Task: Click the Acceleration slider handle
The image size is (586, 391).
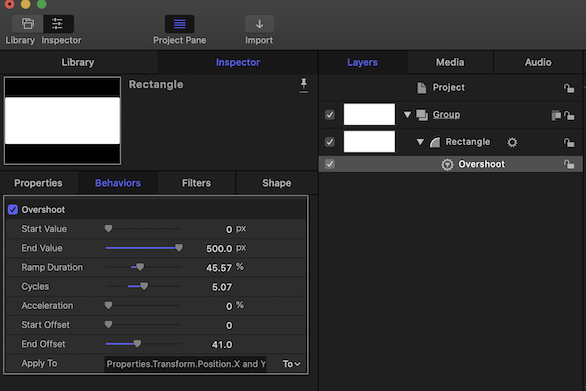Action: point(108,305)
